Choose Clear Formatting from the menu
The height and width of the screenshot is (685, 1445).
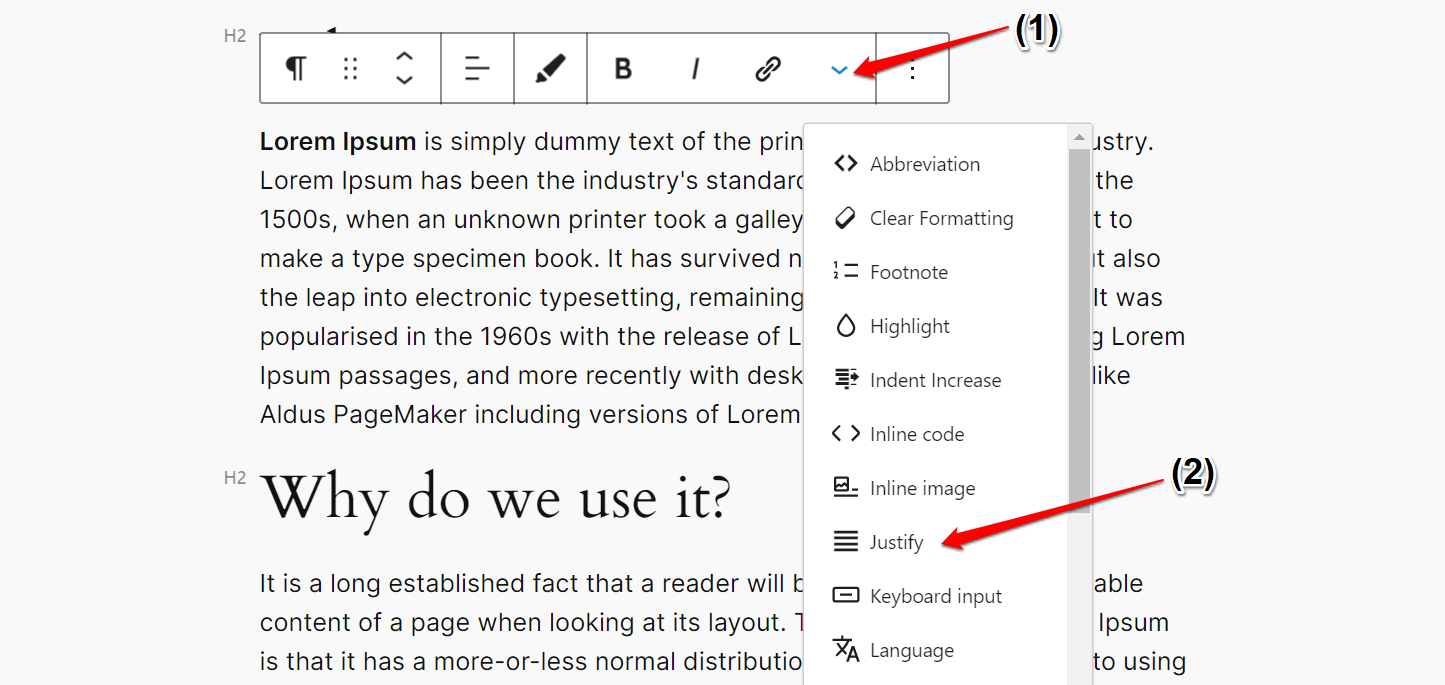pos(941,217)
